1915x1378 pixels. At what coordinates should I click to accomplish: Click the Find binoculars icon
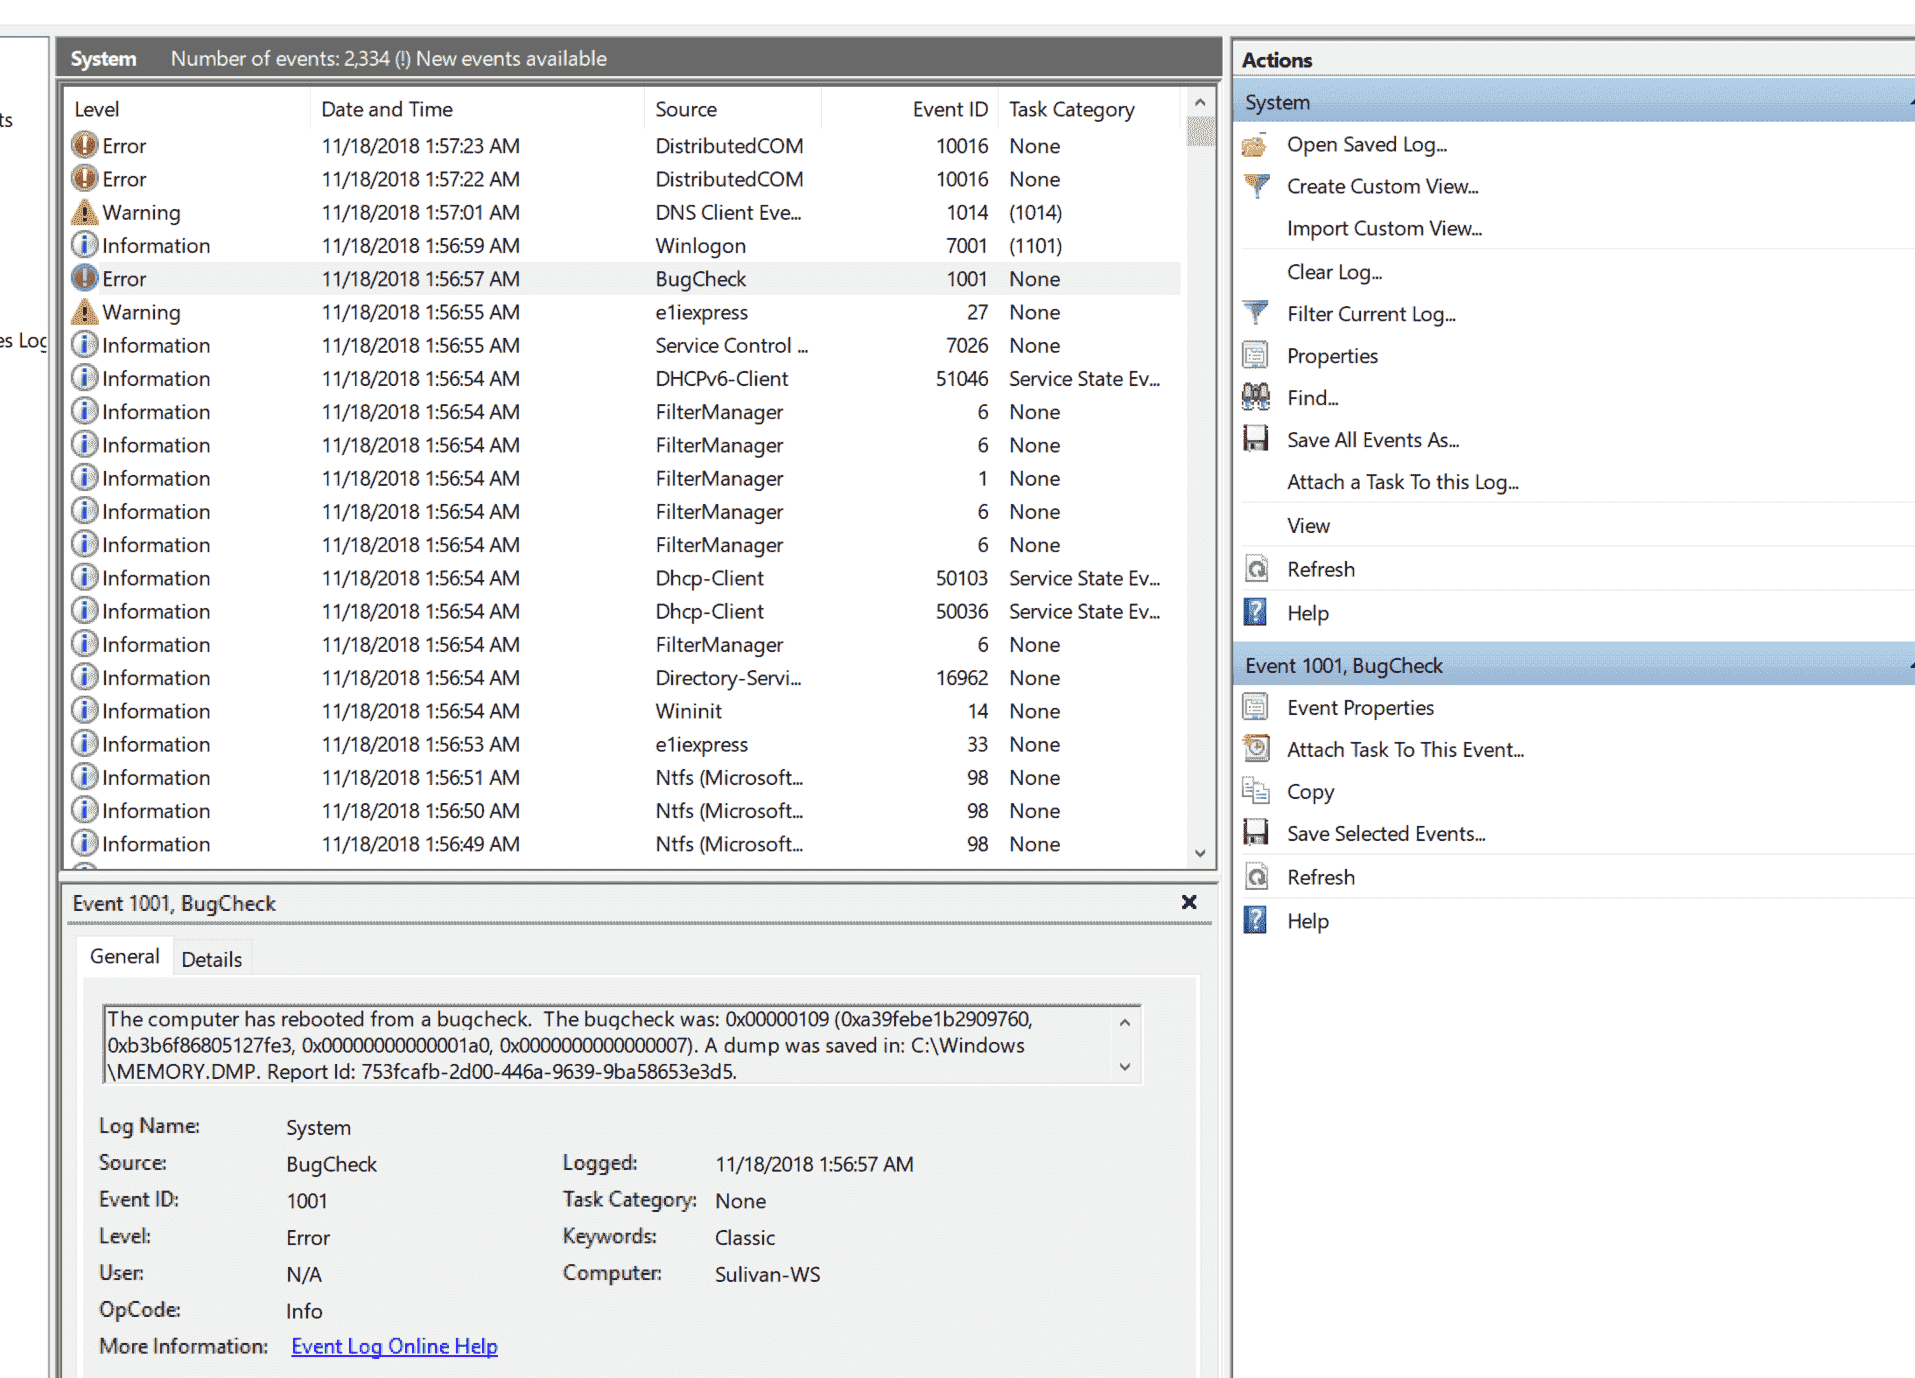tap(1255, 398)
